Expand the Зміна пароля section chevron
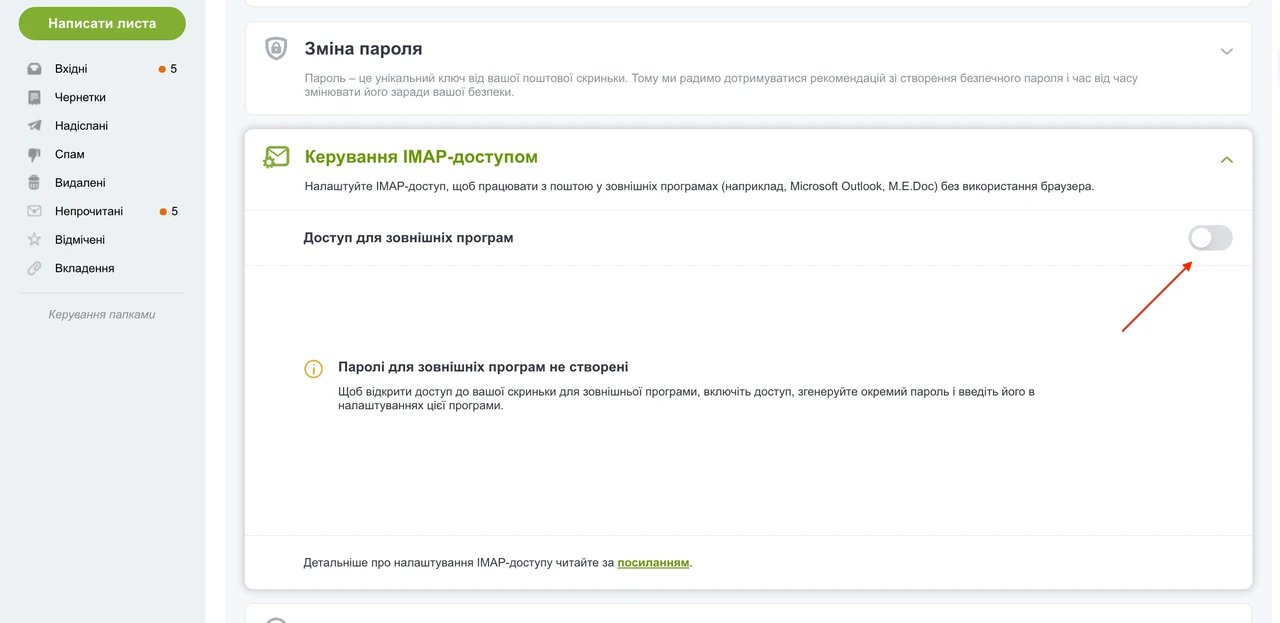Screen dimensions: 1280x623 tap(1227, 51)
